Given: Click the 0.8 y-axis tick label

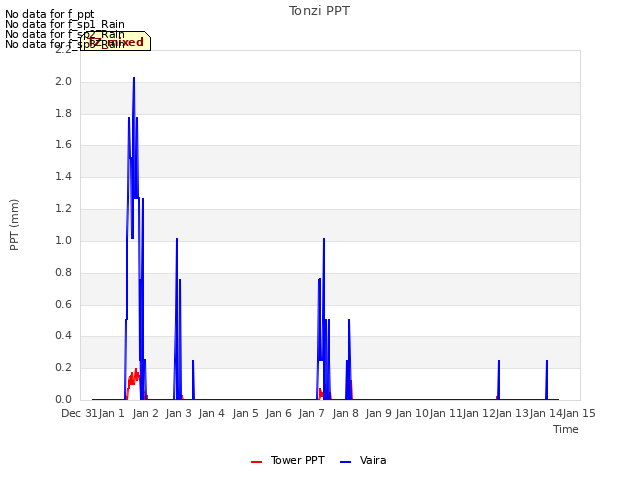Looking at the screenshot, I should coord(63,272).
